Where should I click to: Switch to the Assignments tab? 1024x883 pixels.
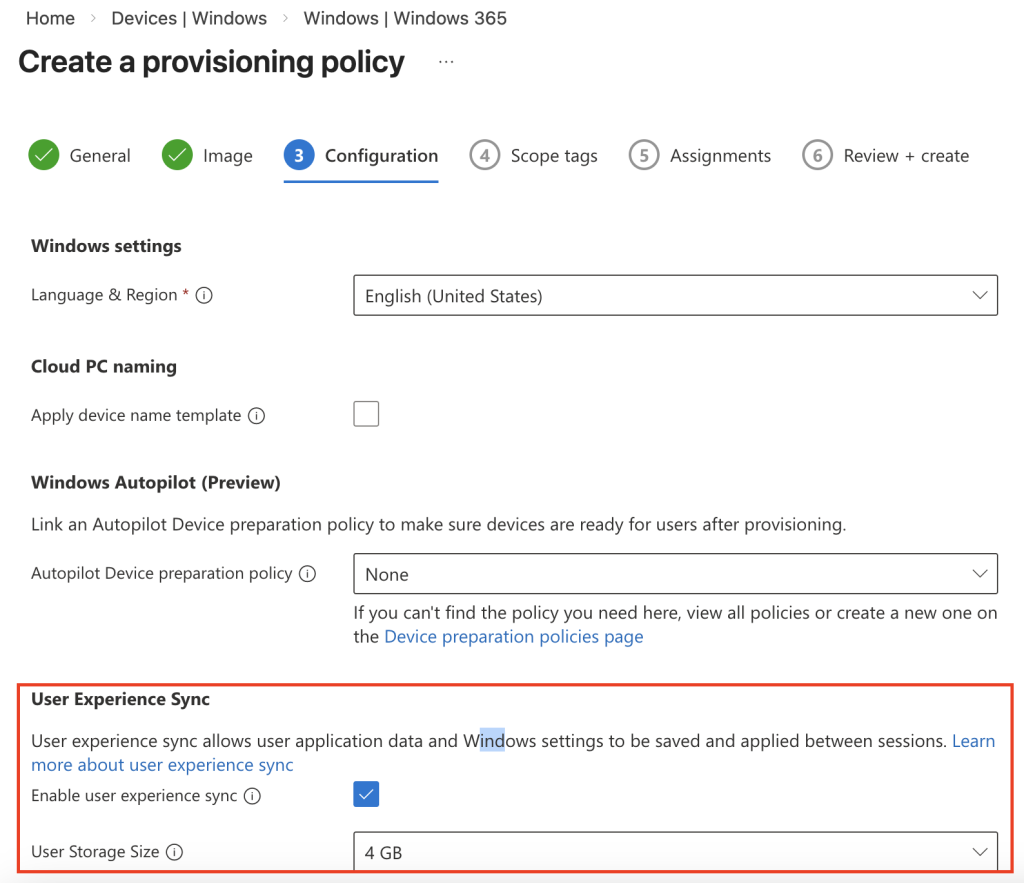pyautogui.click(x=700, y=156)
